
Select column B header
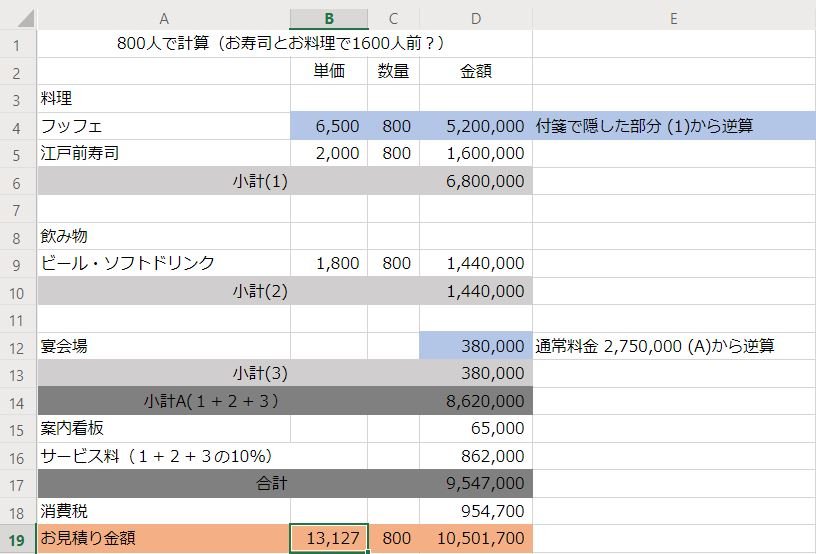(329, 19)
